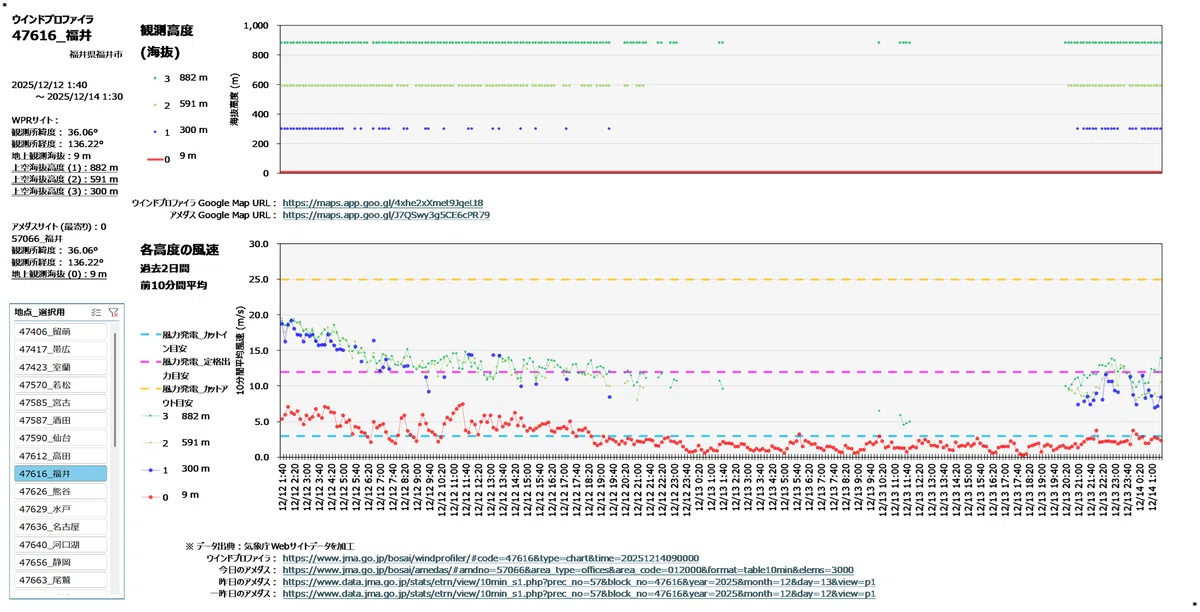Choose station 47626_熊谷 in slicer
This screenshot has width=1200, height=612.
point(60,491)
